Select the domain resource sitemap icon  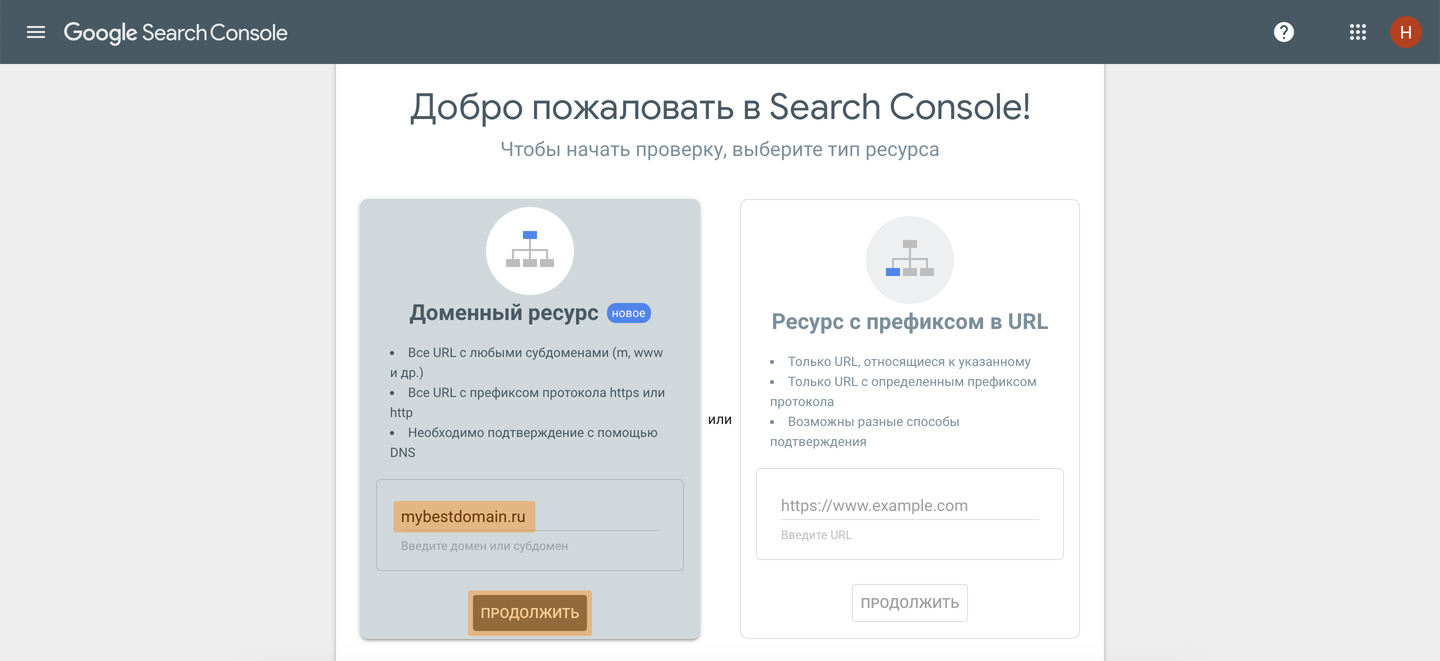[530, 250]
